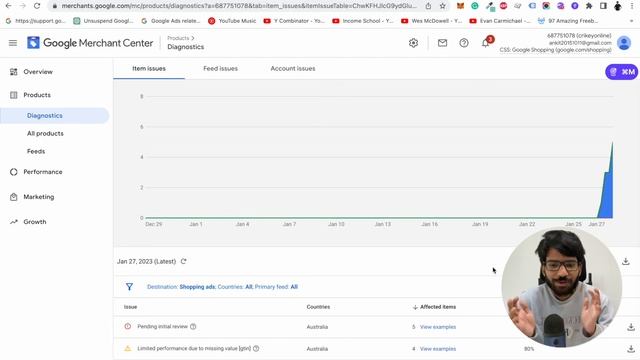Viewport: 640px width, 360px height.
Task: Click the Pending initial review issue text
Action: point(162,327)
